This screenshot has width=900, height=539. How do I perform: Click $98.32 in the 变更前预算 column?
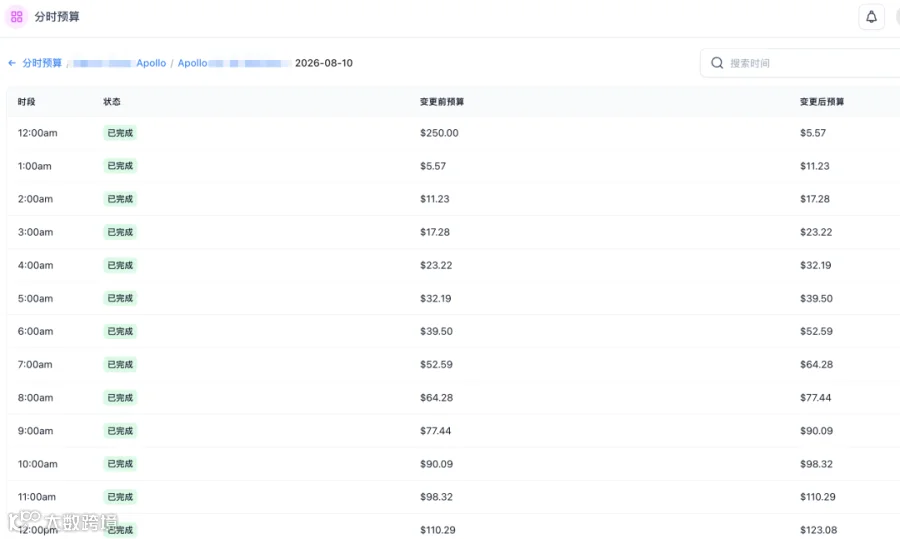[436, 497]
